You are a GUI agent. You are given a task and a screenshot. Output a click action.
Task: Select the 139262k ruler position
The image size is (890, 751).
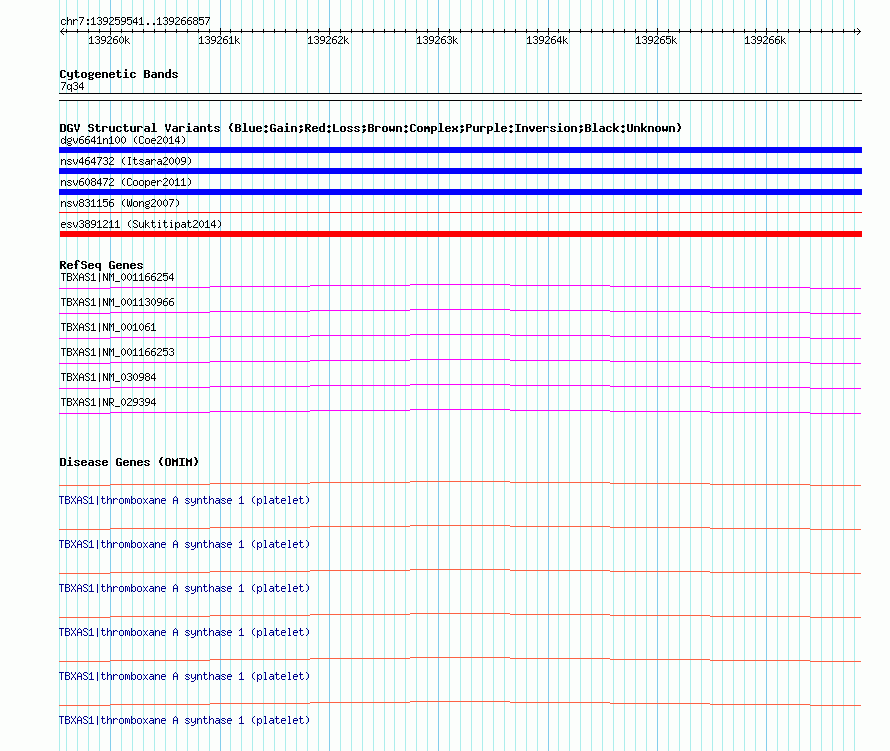point(328,40)
